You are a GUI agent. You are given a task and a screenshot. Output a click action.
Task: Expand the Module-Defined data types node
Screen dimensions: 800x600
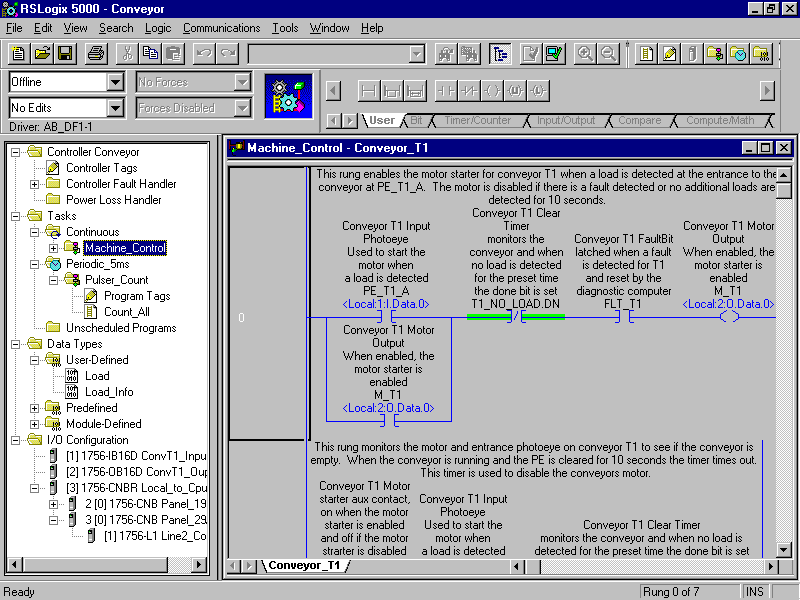(x=34, y=424)
